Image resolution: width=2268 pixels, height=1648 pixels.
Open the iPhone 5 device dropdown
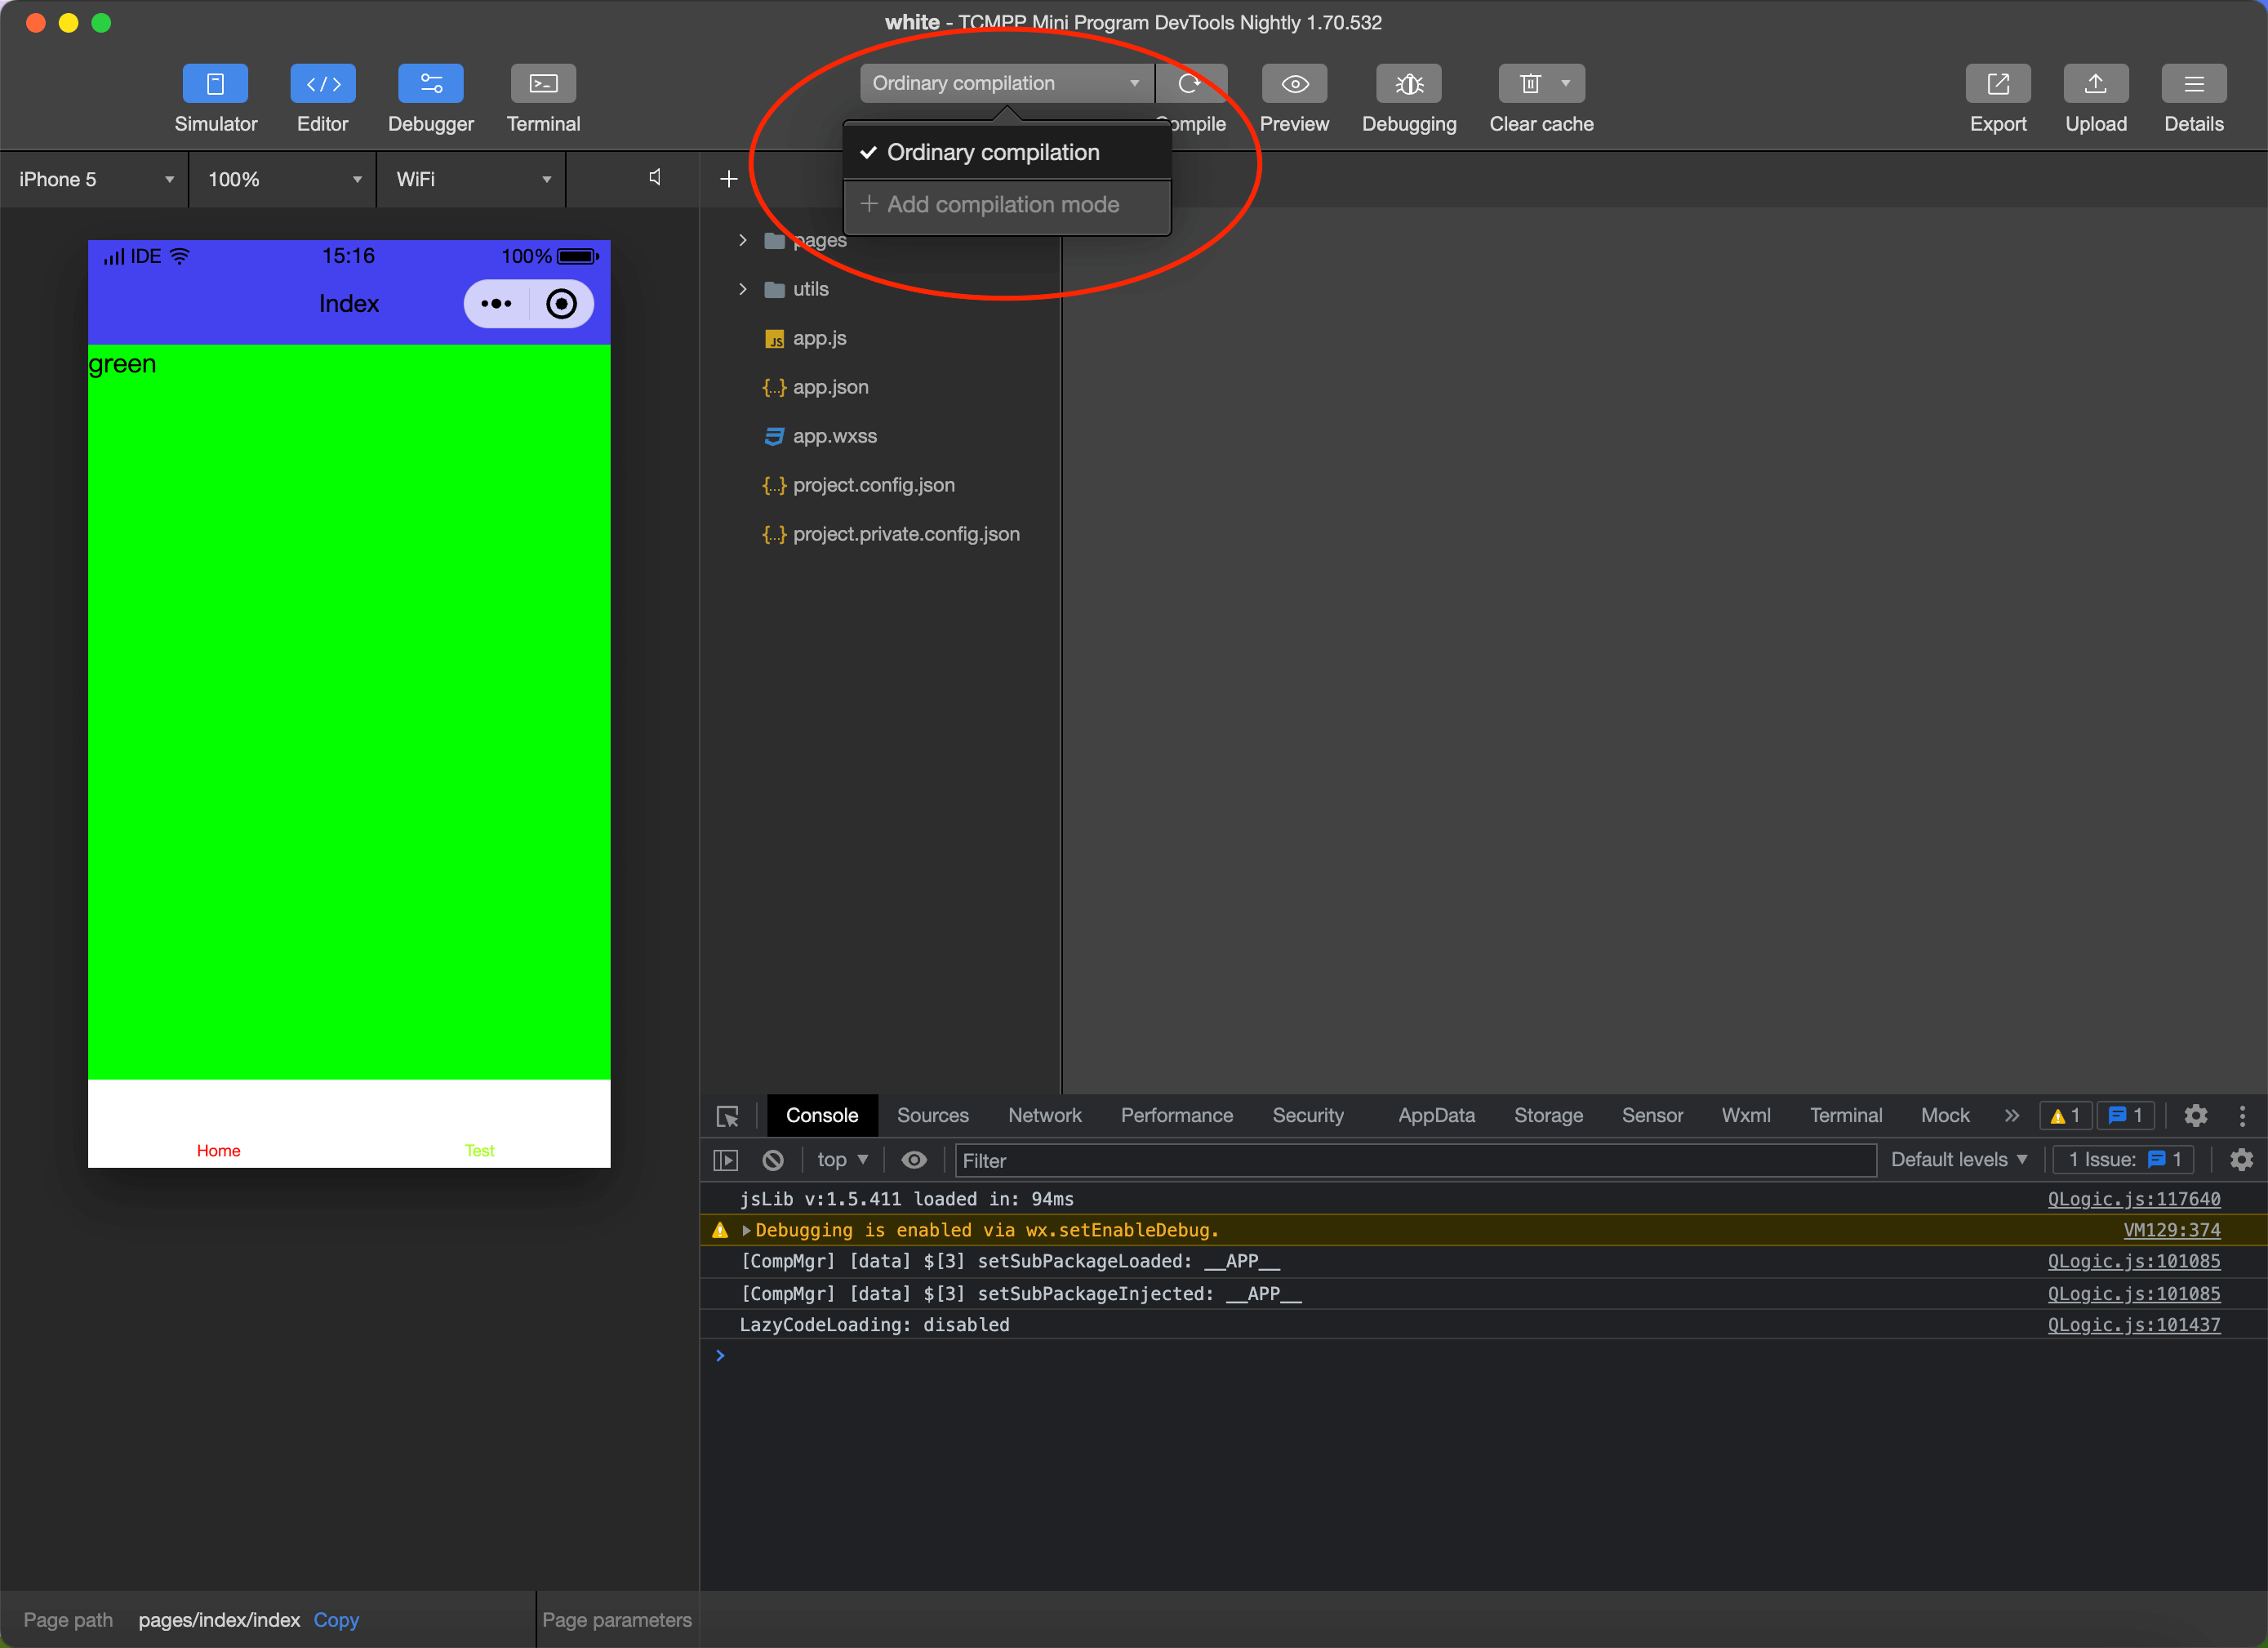click(95, 179)
